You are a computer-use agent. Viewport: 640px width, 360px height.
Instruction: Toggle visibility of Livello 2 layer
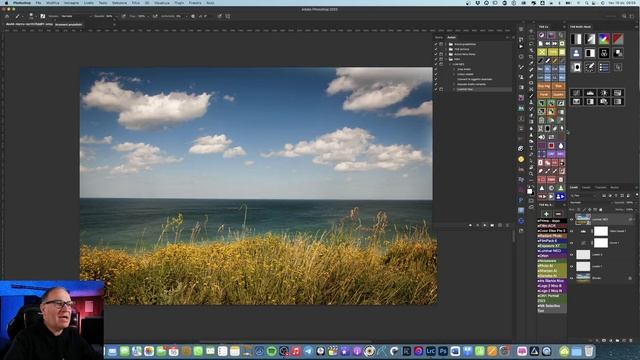pos(571,255)
